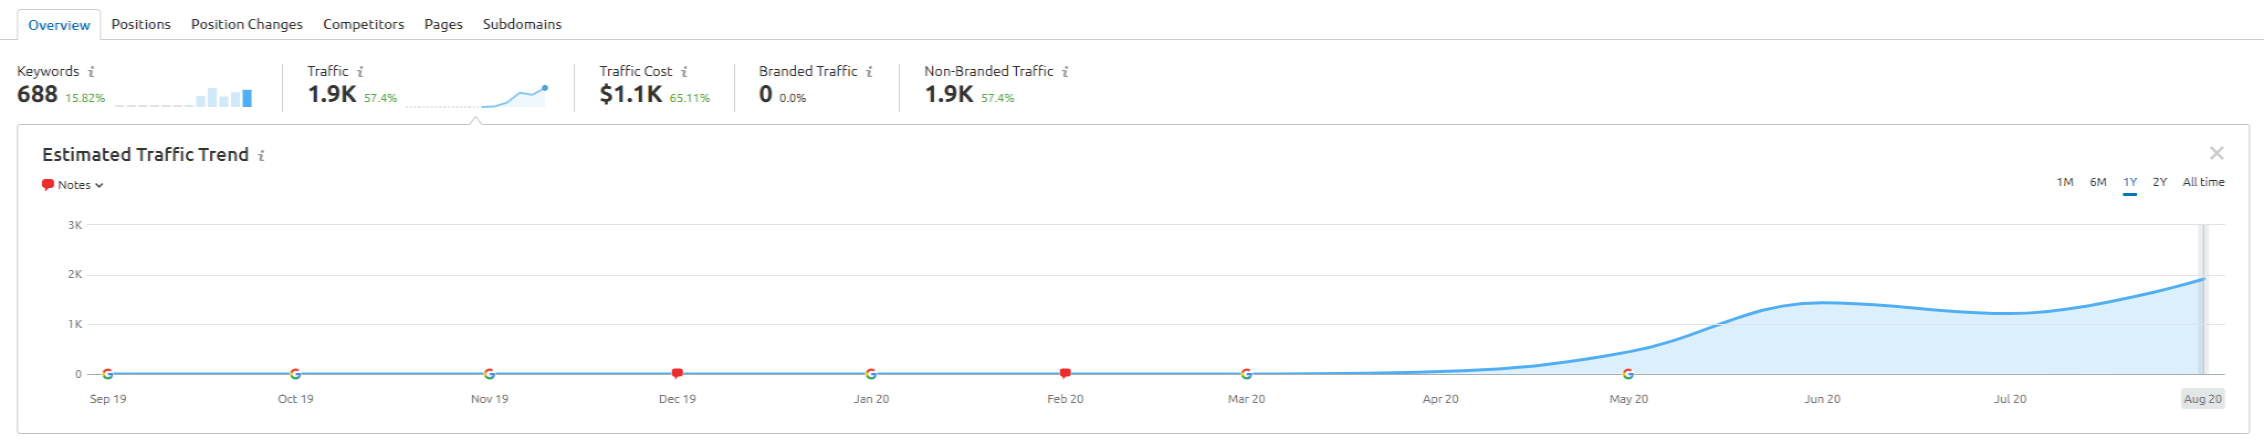Open the Subdomains tab
The width and height of the screenshot is (2264, 442).
(522, 24)
